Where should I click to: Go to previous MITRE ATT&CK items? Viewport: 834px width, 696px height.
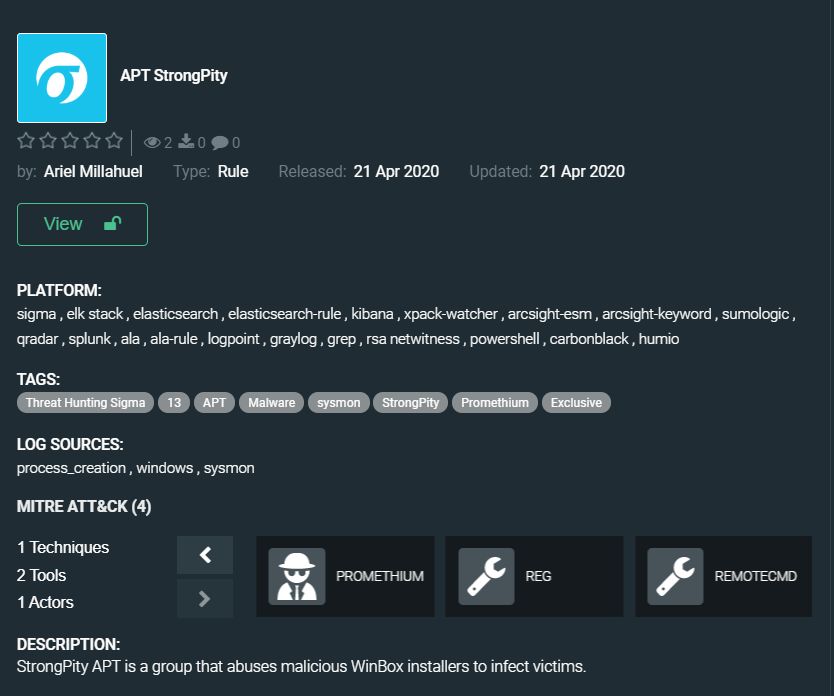pyautogui.click(x=205, y=555)
